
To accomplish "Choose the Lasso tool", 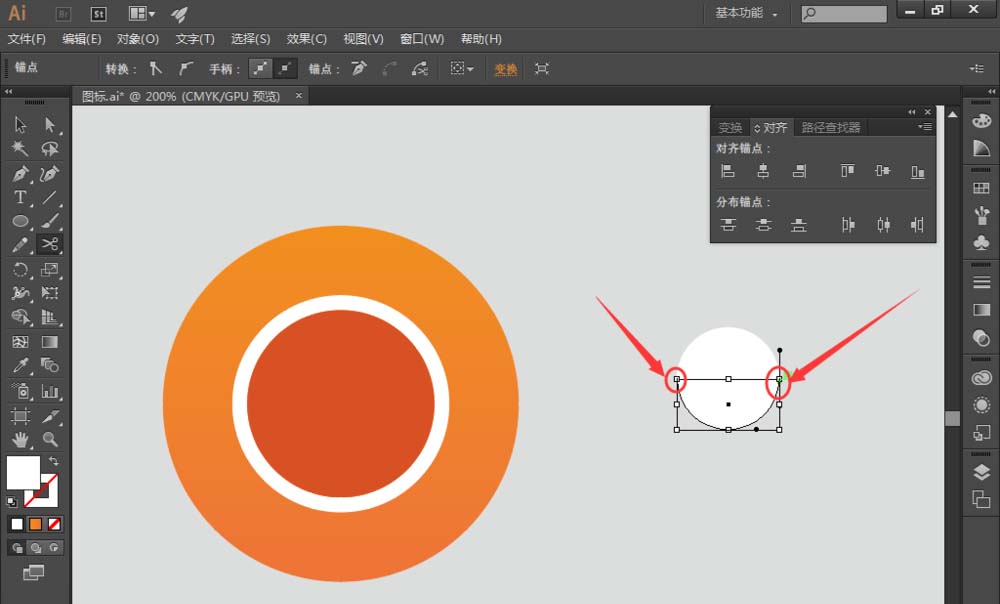I will click(x=50, y=149).
